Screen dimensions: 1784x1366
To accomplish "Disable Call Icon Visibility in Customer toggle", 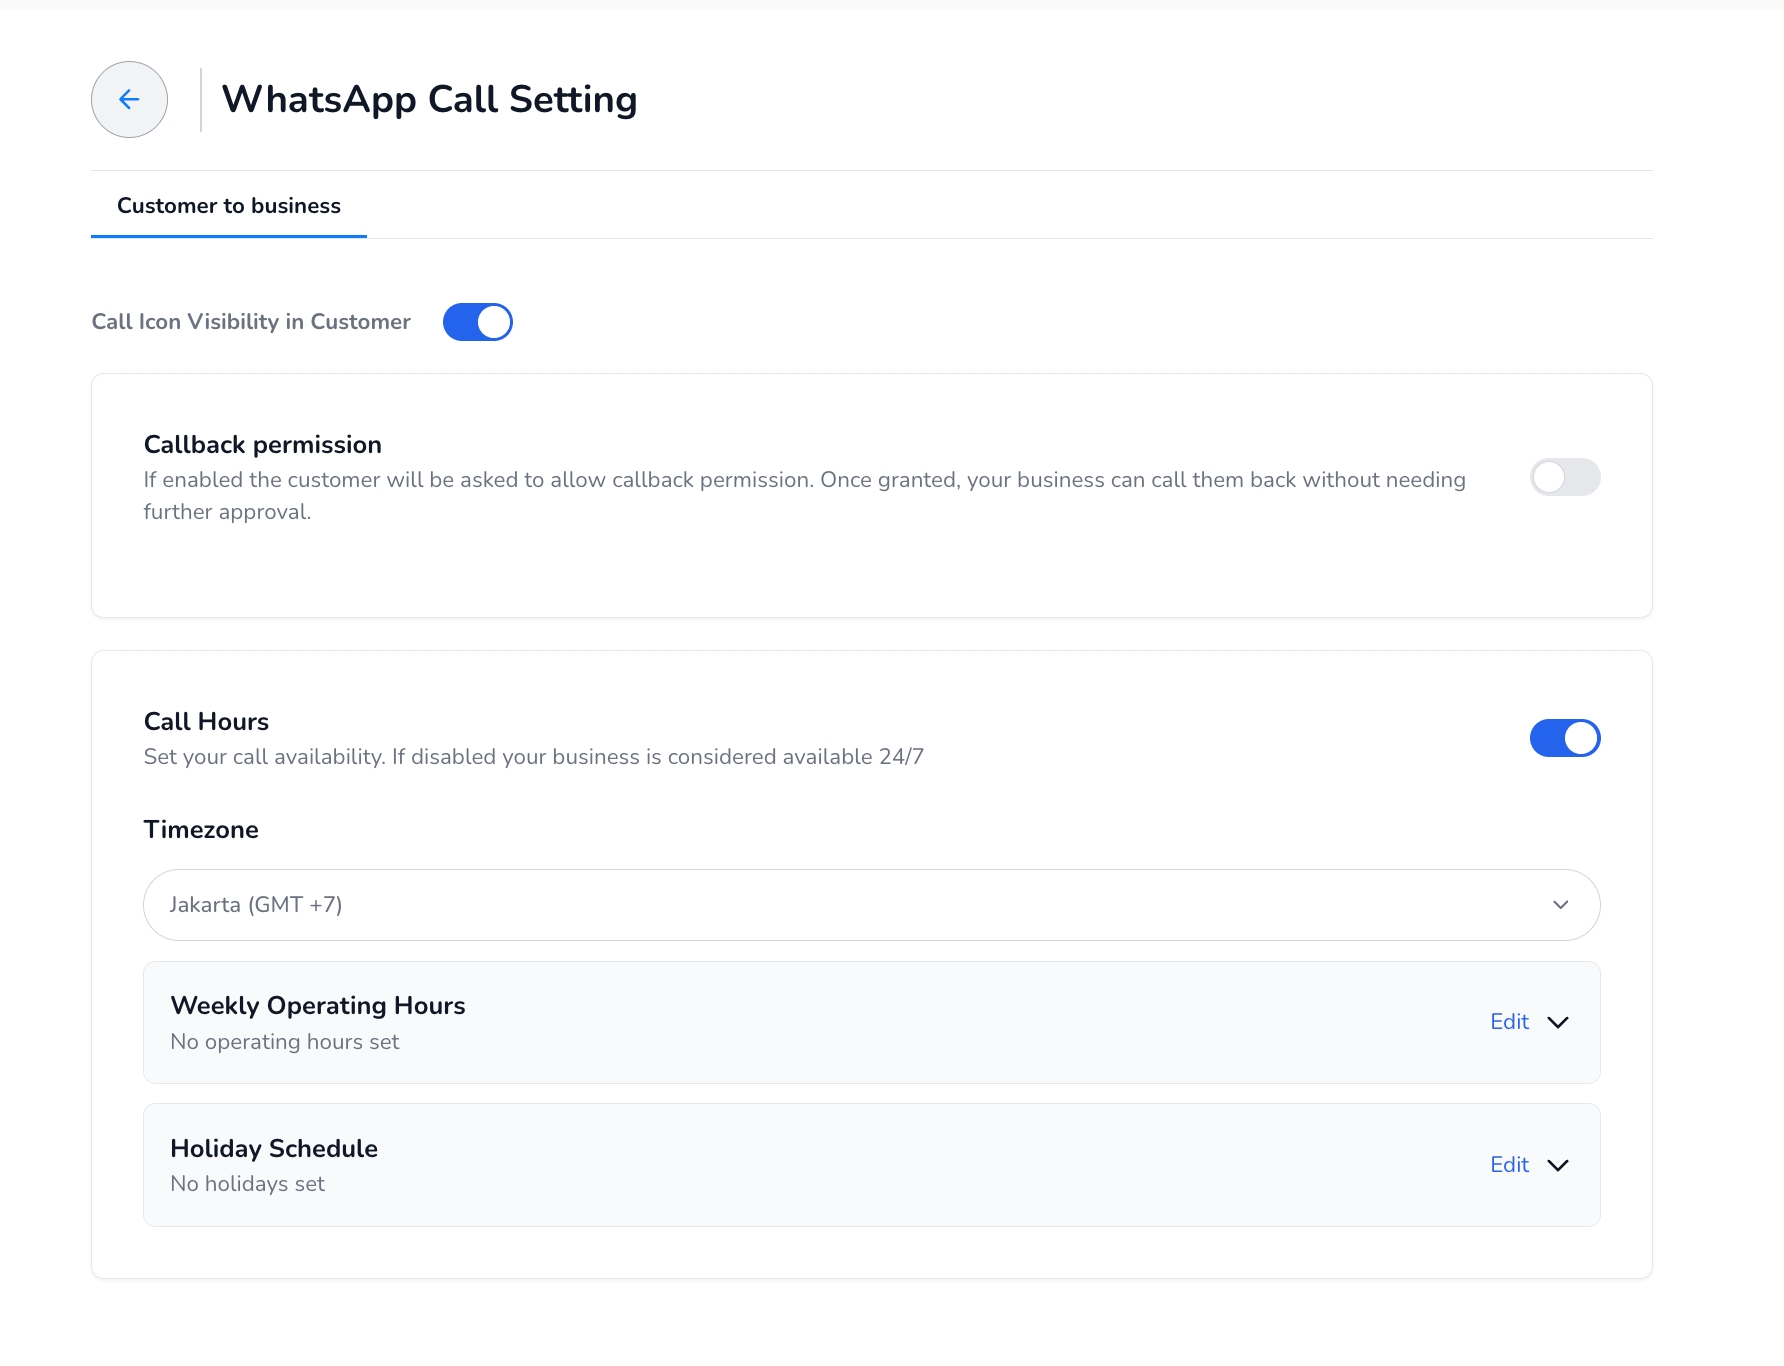I will point(478,322).
